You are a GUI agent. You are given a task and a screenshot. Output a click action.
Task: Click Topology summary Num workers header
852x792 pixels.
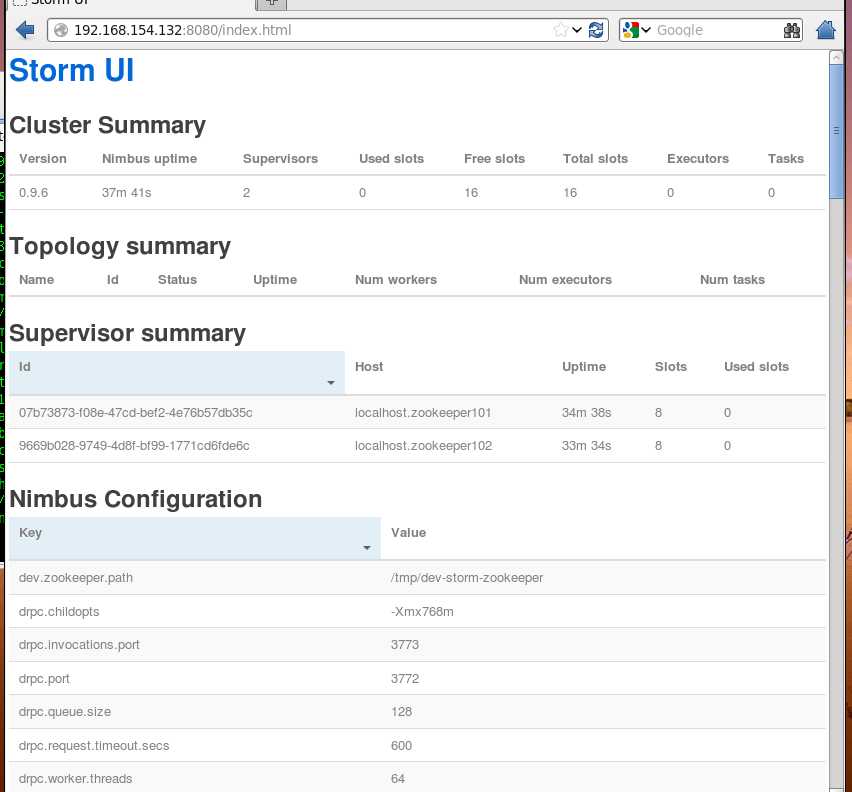[x=396, y=280]
